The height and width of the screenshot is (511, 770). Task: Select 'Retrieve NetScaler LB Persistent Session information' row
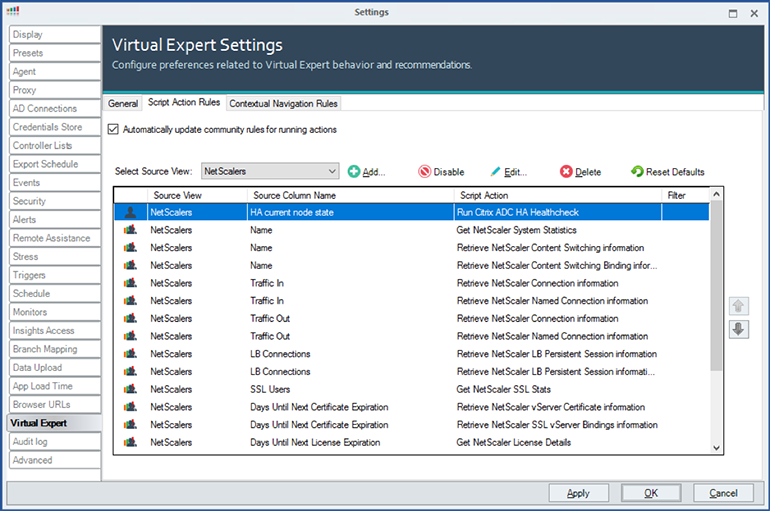(412, 353)
